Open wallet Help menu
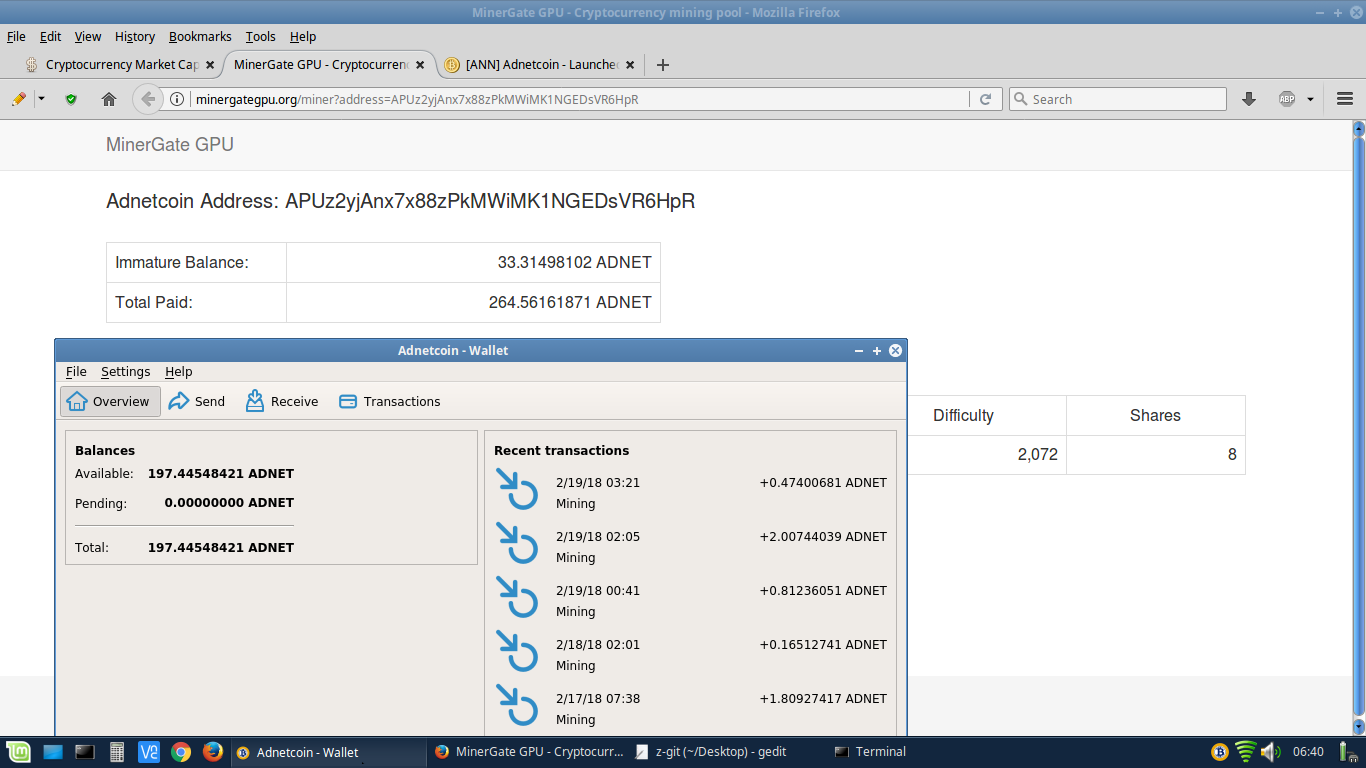Viewport: 1366px width, 768px height. click(179, 371)
